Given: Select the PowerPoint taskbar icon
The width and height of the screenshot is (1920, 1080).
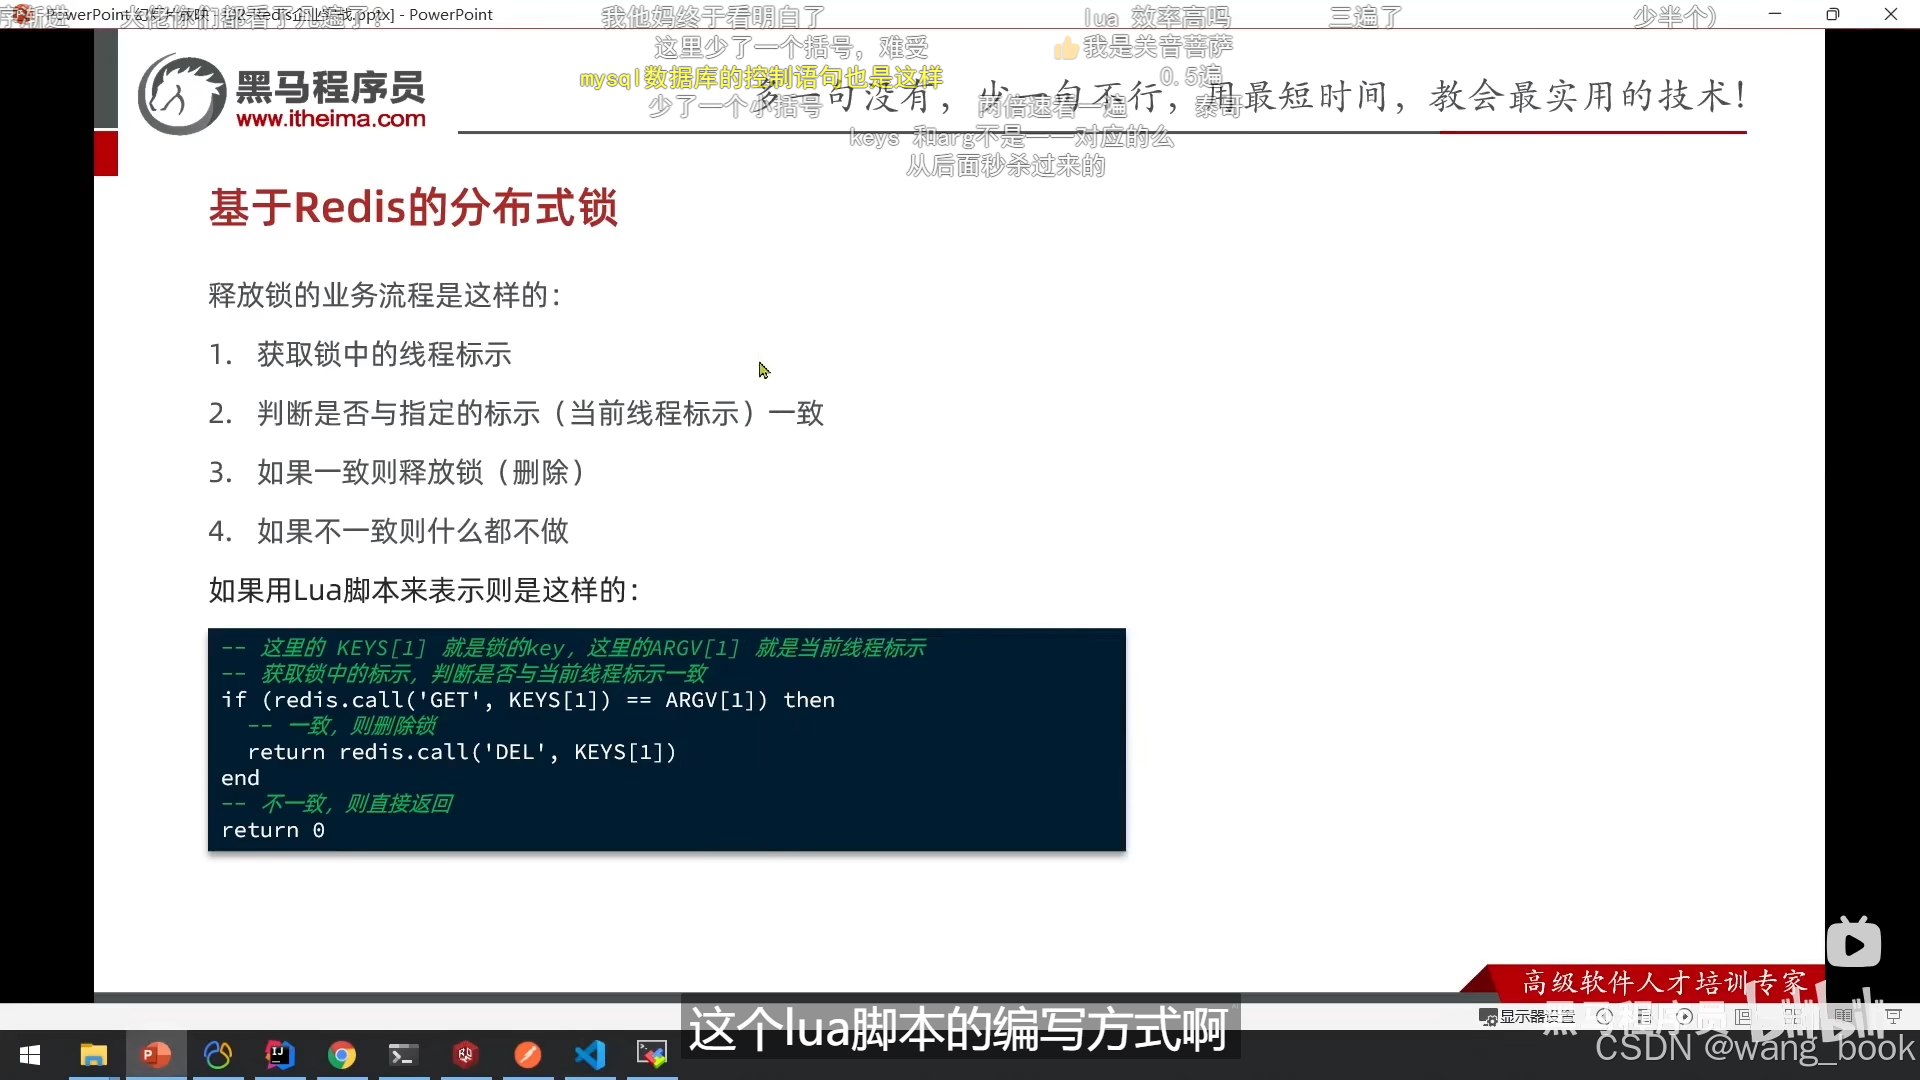Looking at the screenshot, I should [156, 1055].
